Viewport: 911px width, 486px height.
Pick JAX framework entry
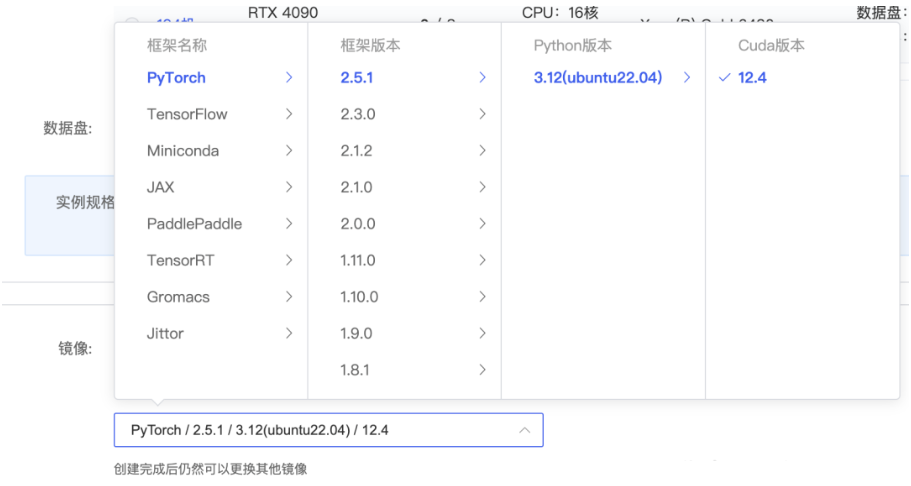[160, 187]
